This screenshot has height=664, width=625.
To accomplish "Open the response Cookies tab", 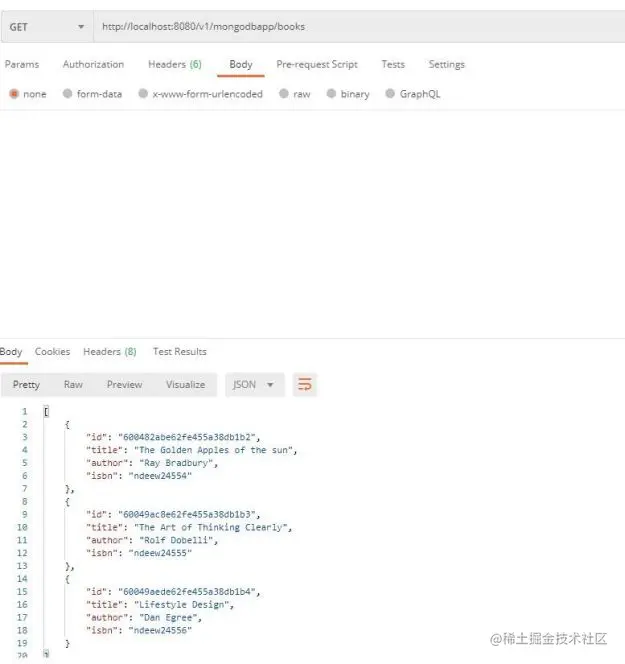I will 53,351.
